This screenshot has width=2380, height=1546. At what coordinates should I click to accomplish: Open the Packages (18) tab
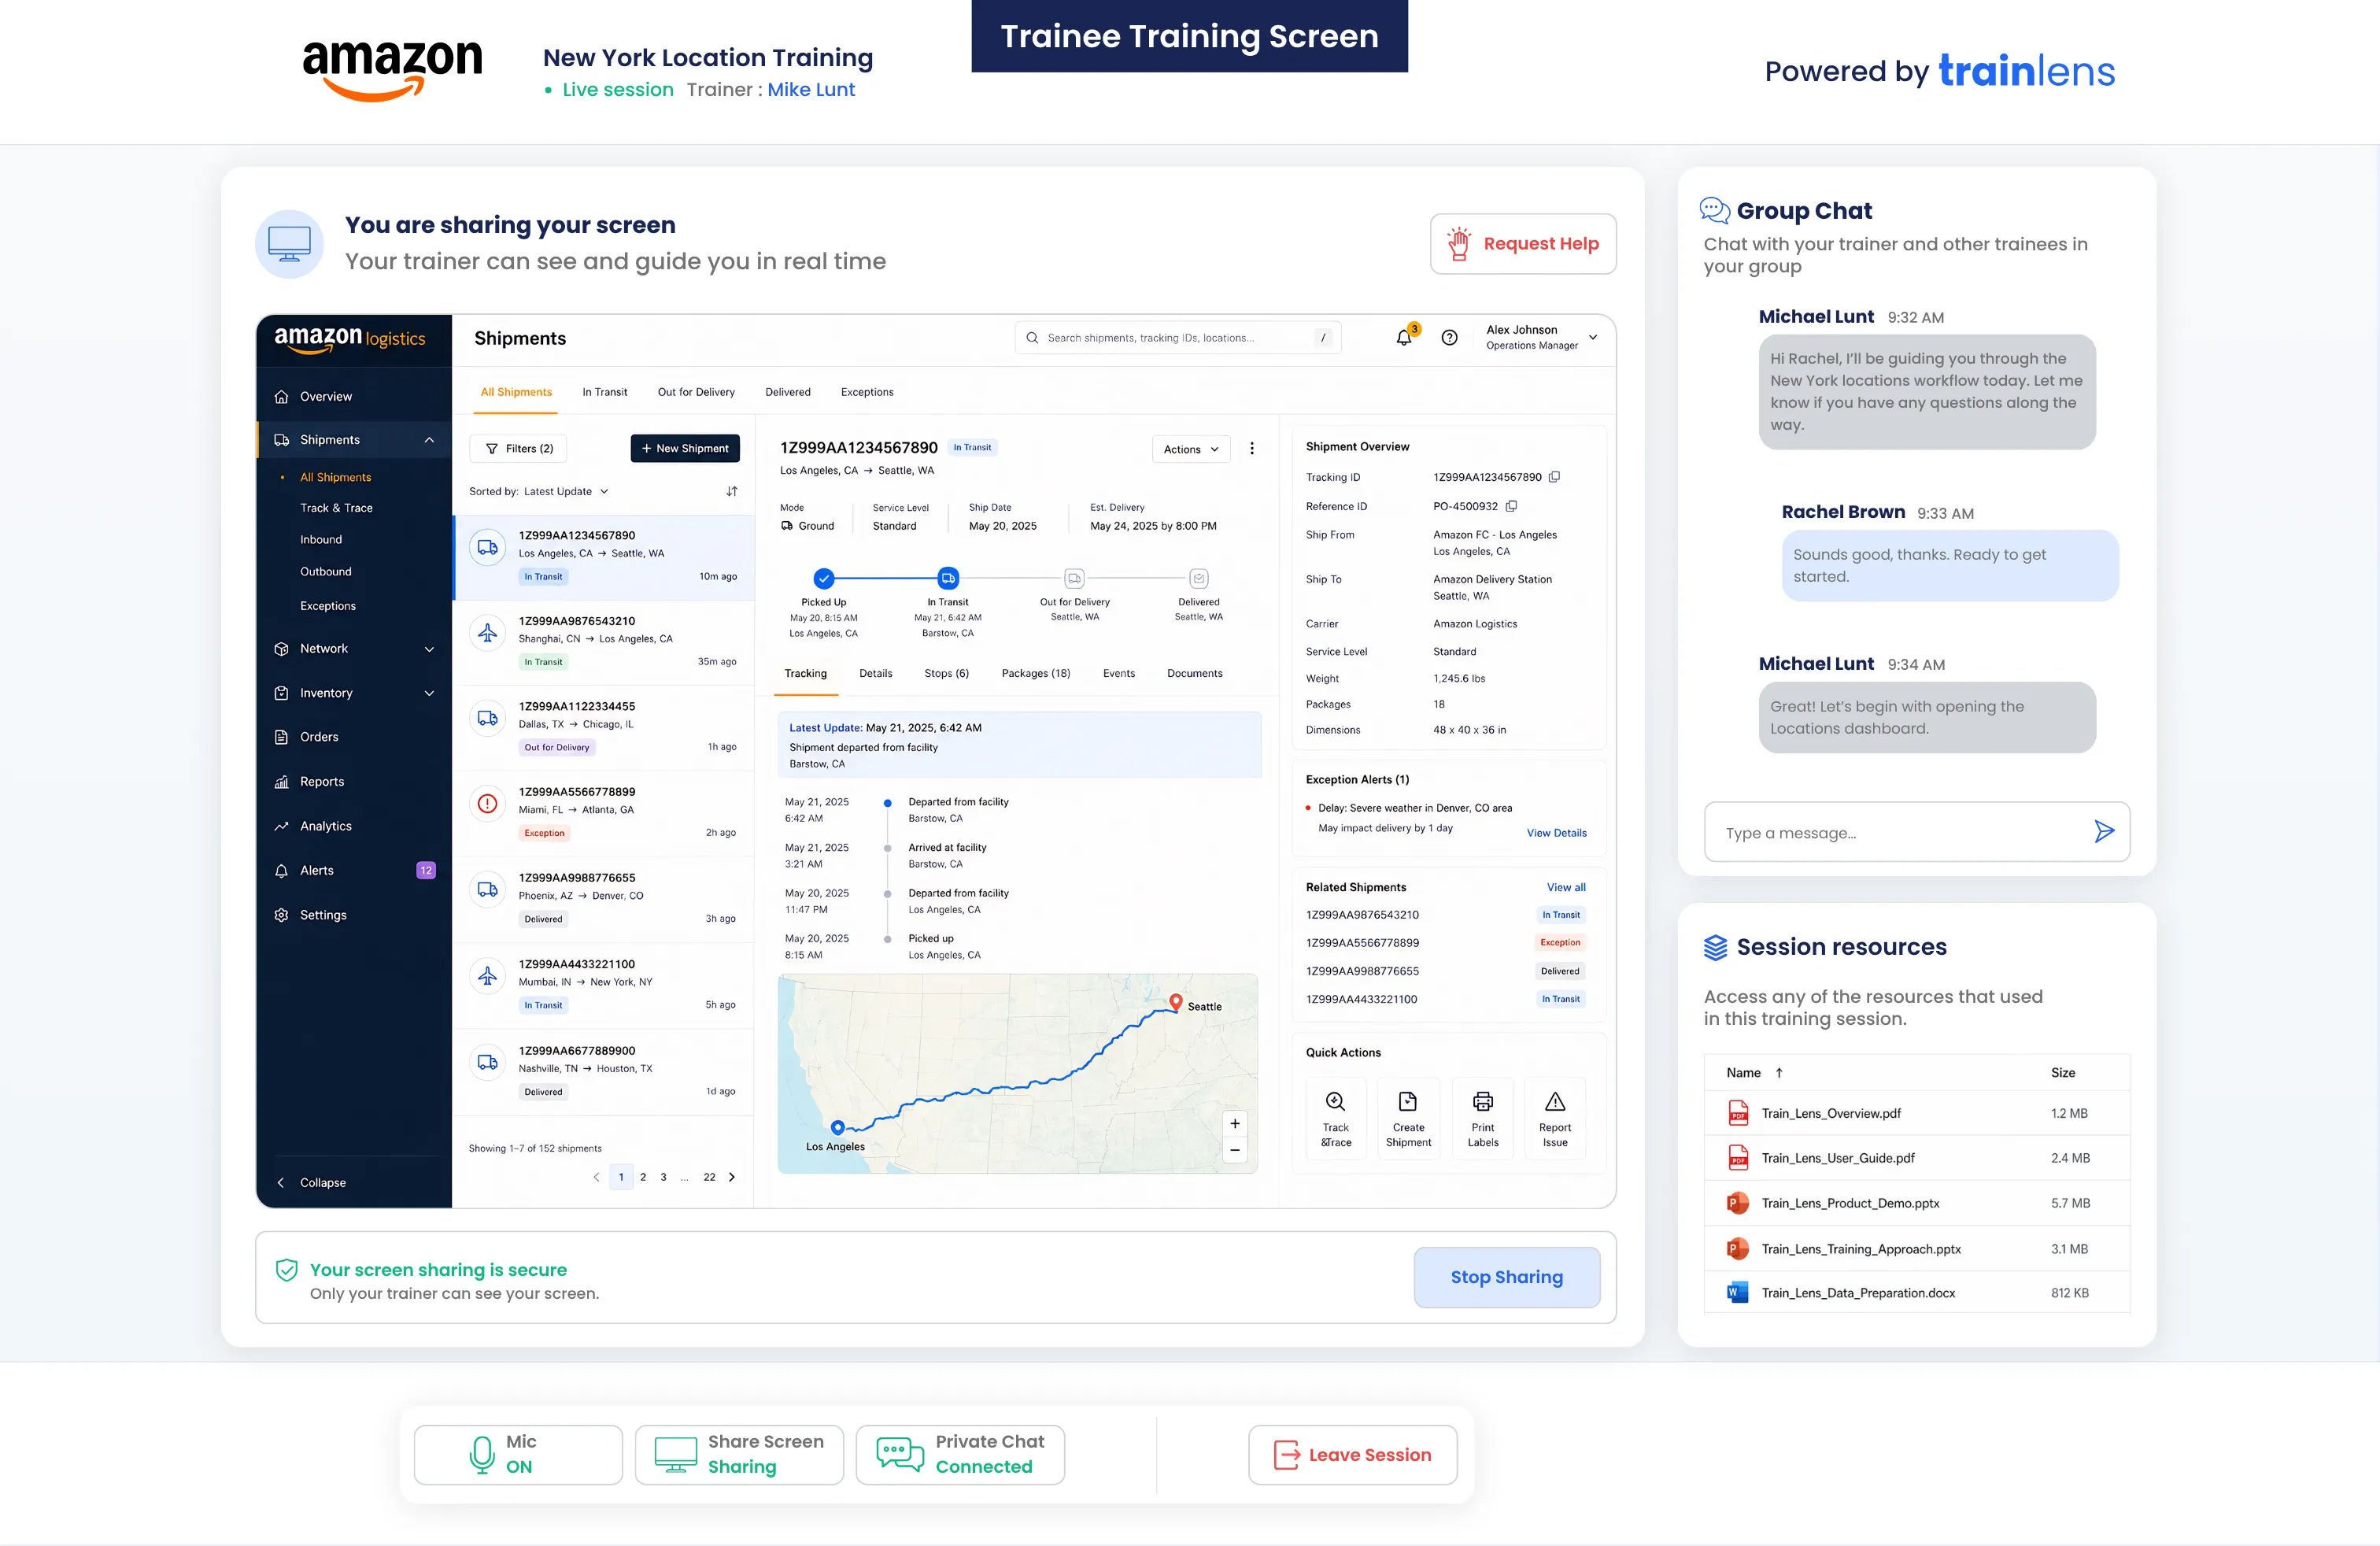click(1035, 673)
